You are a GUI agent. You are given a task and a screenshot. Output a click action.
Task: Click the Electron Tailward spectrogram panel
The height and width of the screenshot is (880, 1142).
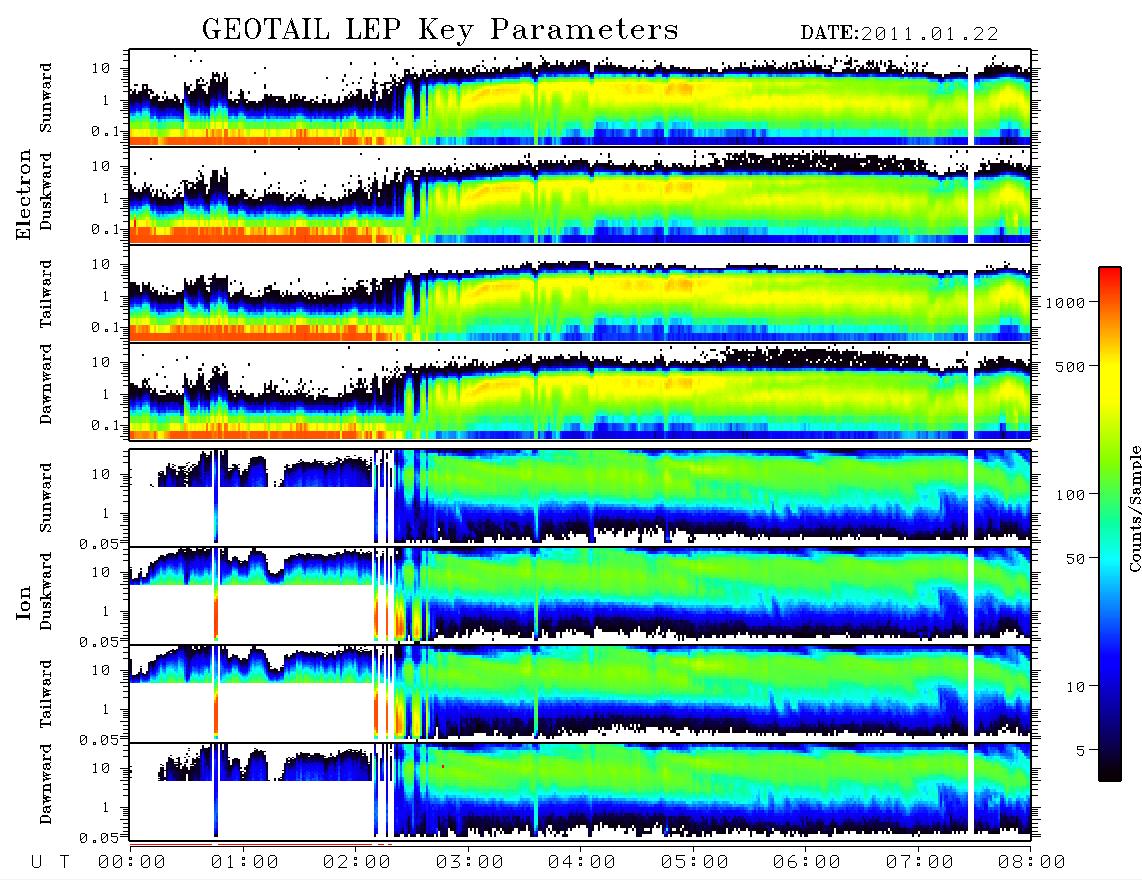point(580,294)
